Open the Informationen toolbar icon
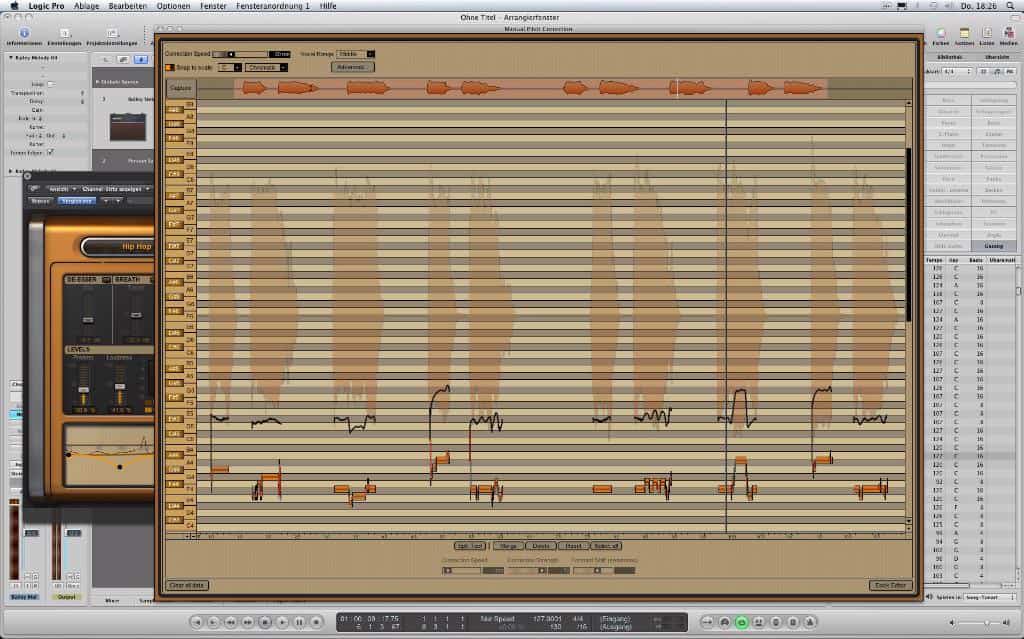 [x=24, y=33]
